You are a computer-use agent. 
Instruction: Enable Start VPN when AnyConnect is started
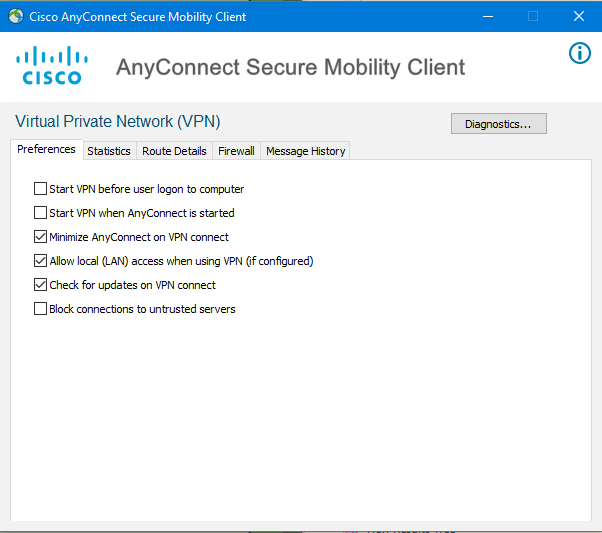pos(40,213)
